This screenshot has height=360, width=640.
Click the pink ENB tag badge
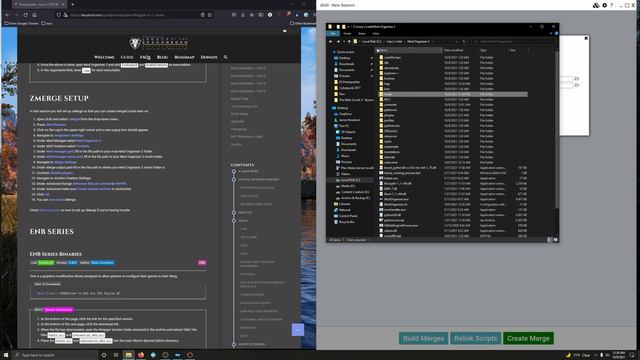pos(202,262)
